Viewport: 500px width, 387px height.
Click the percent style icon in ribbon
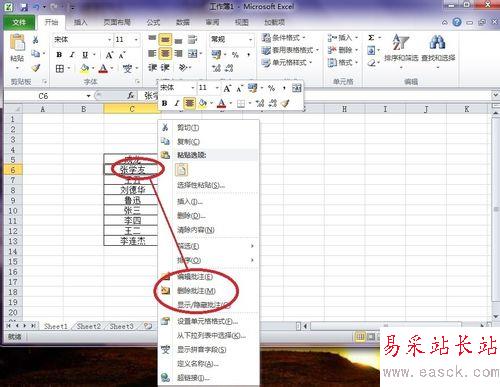235,54
